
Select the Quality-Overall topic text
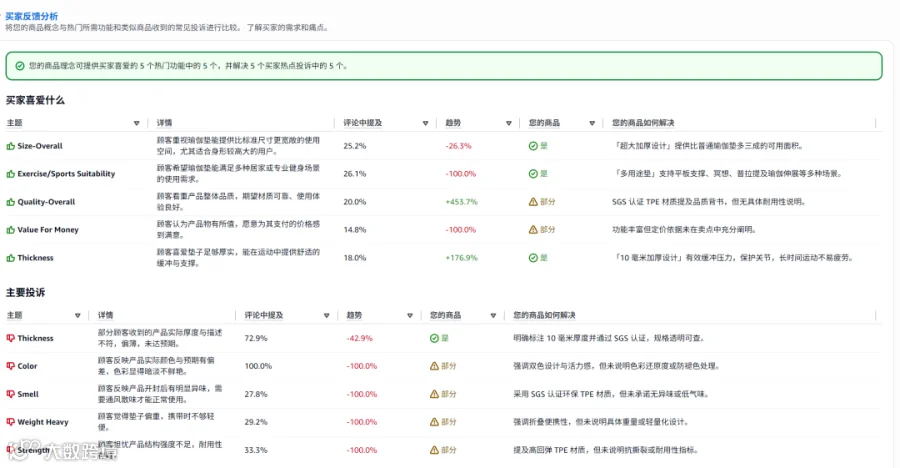click(46, 202)
